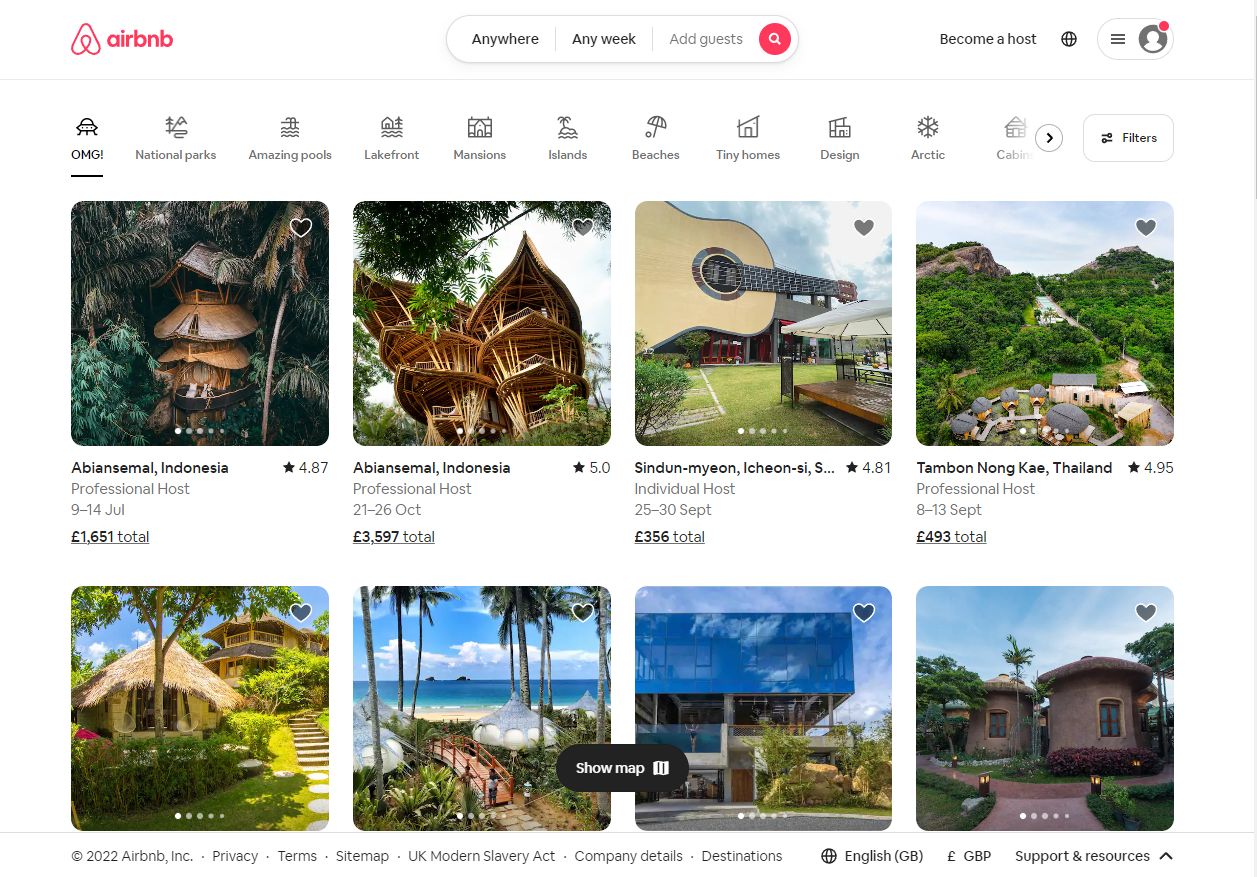
Task: Open the Filters dialog
Action: click(x=1128, y=138)
